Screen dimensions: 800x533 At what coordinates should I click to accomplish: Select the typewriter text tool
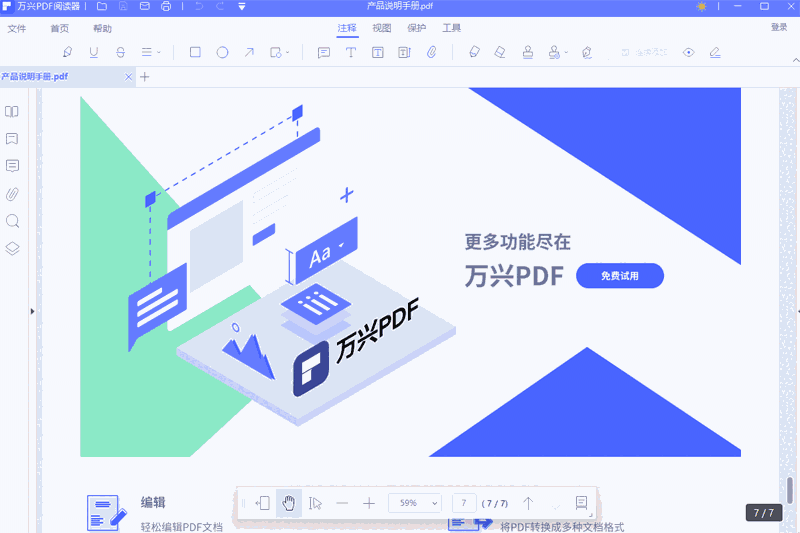(x=351, y=52)
